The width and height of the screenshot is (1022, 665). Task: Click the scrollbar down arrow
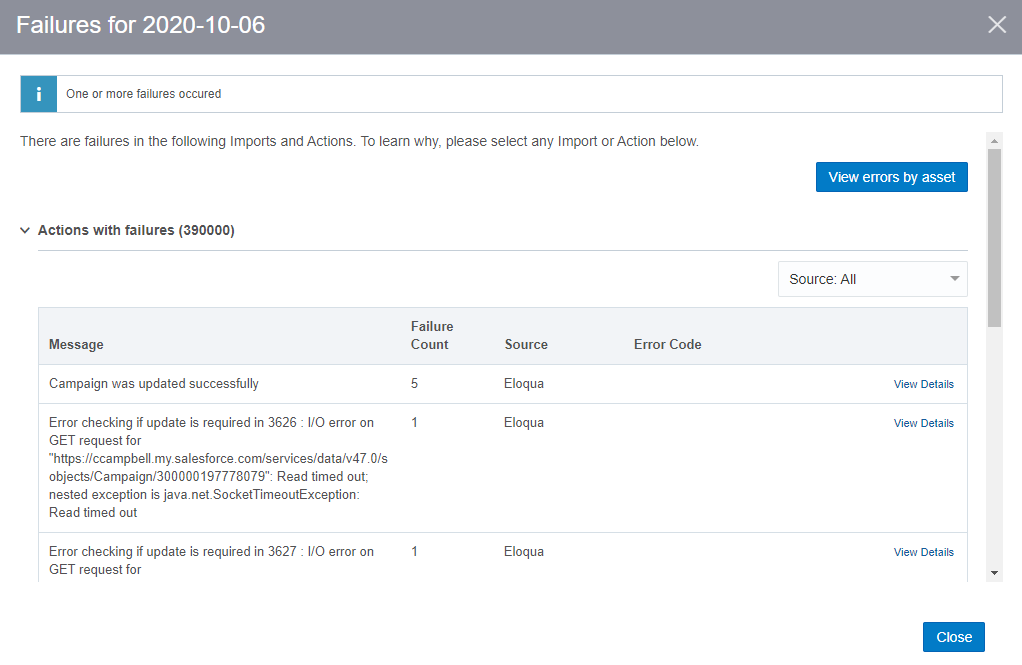(994, 572)
